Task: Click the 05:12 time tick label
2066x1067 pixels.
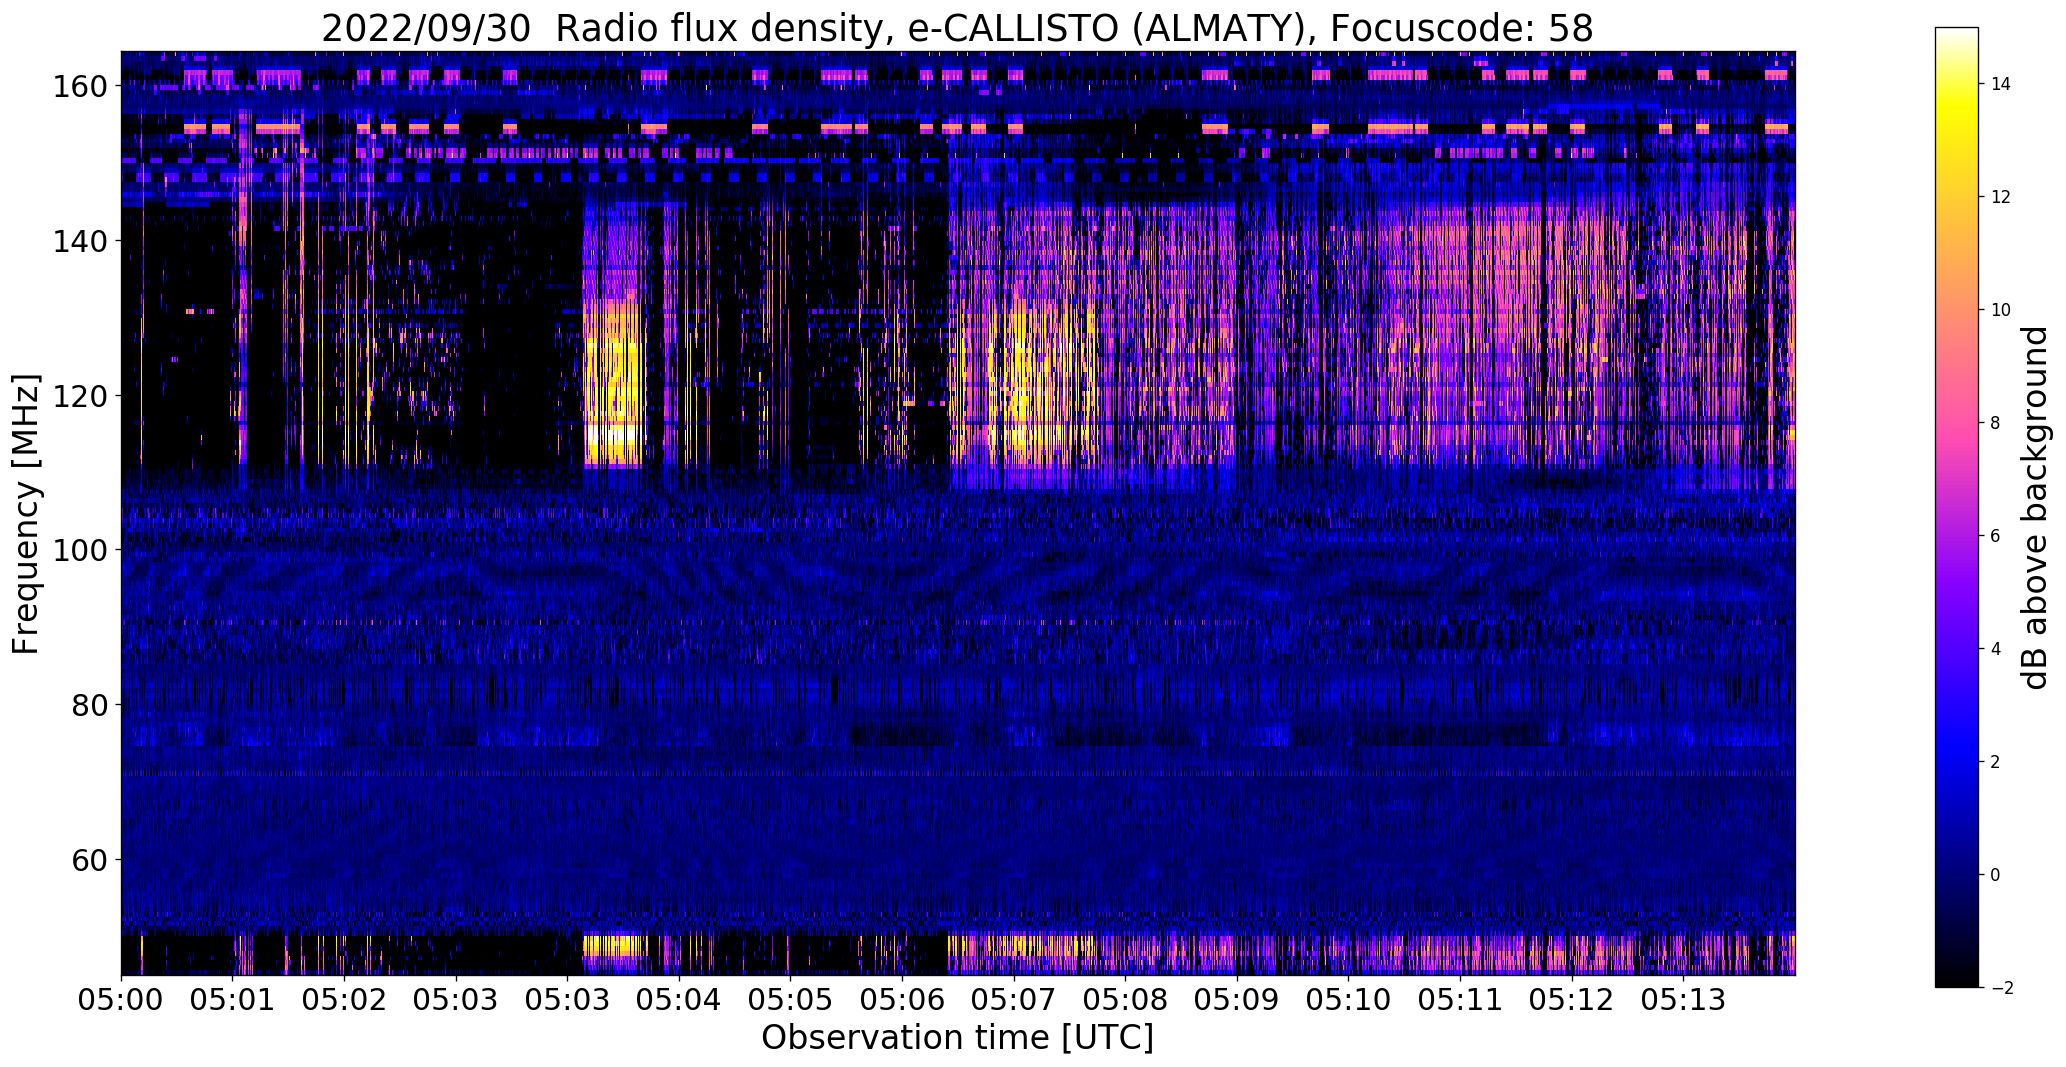Action: (1572, 998)
